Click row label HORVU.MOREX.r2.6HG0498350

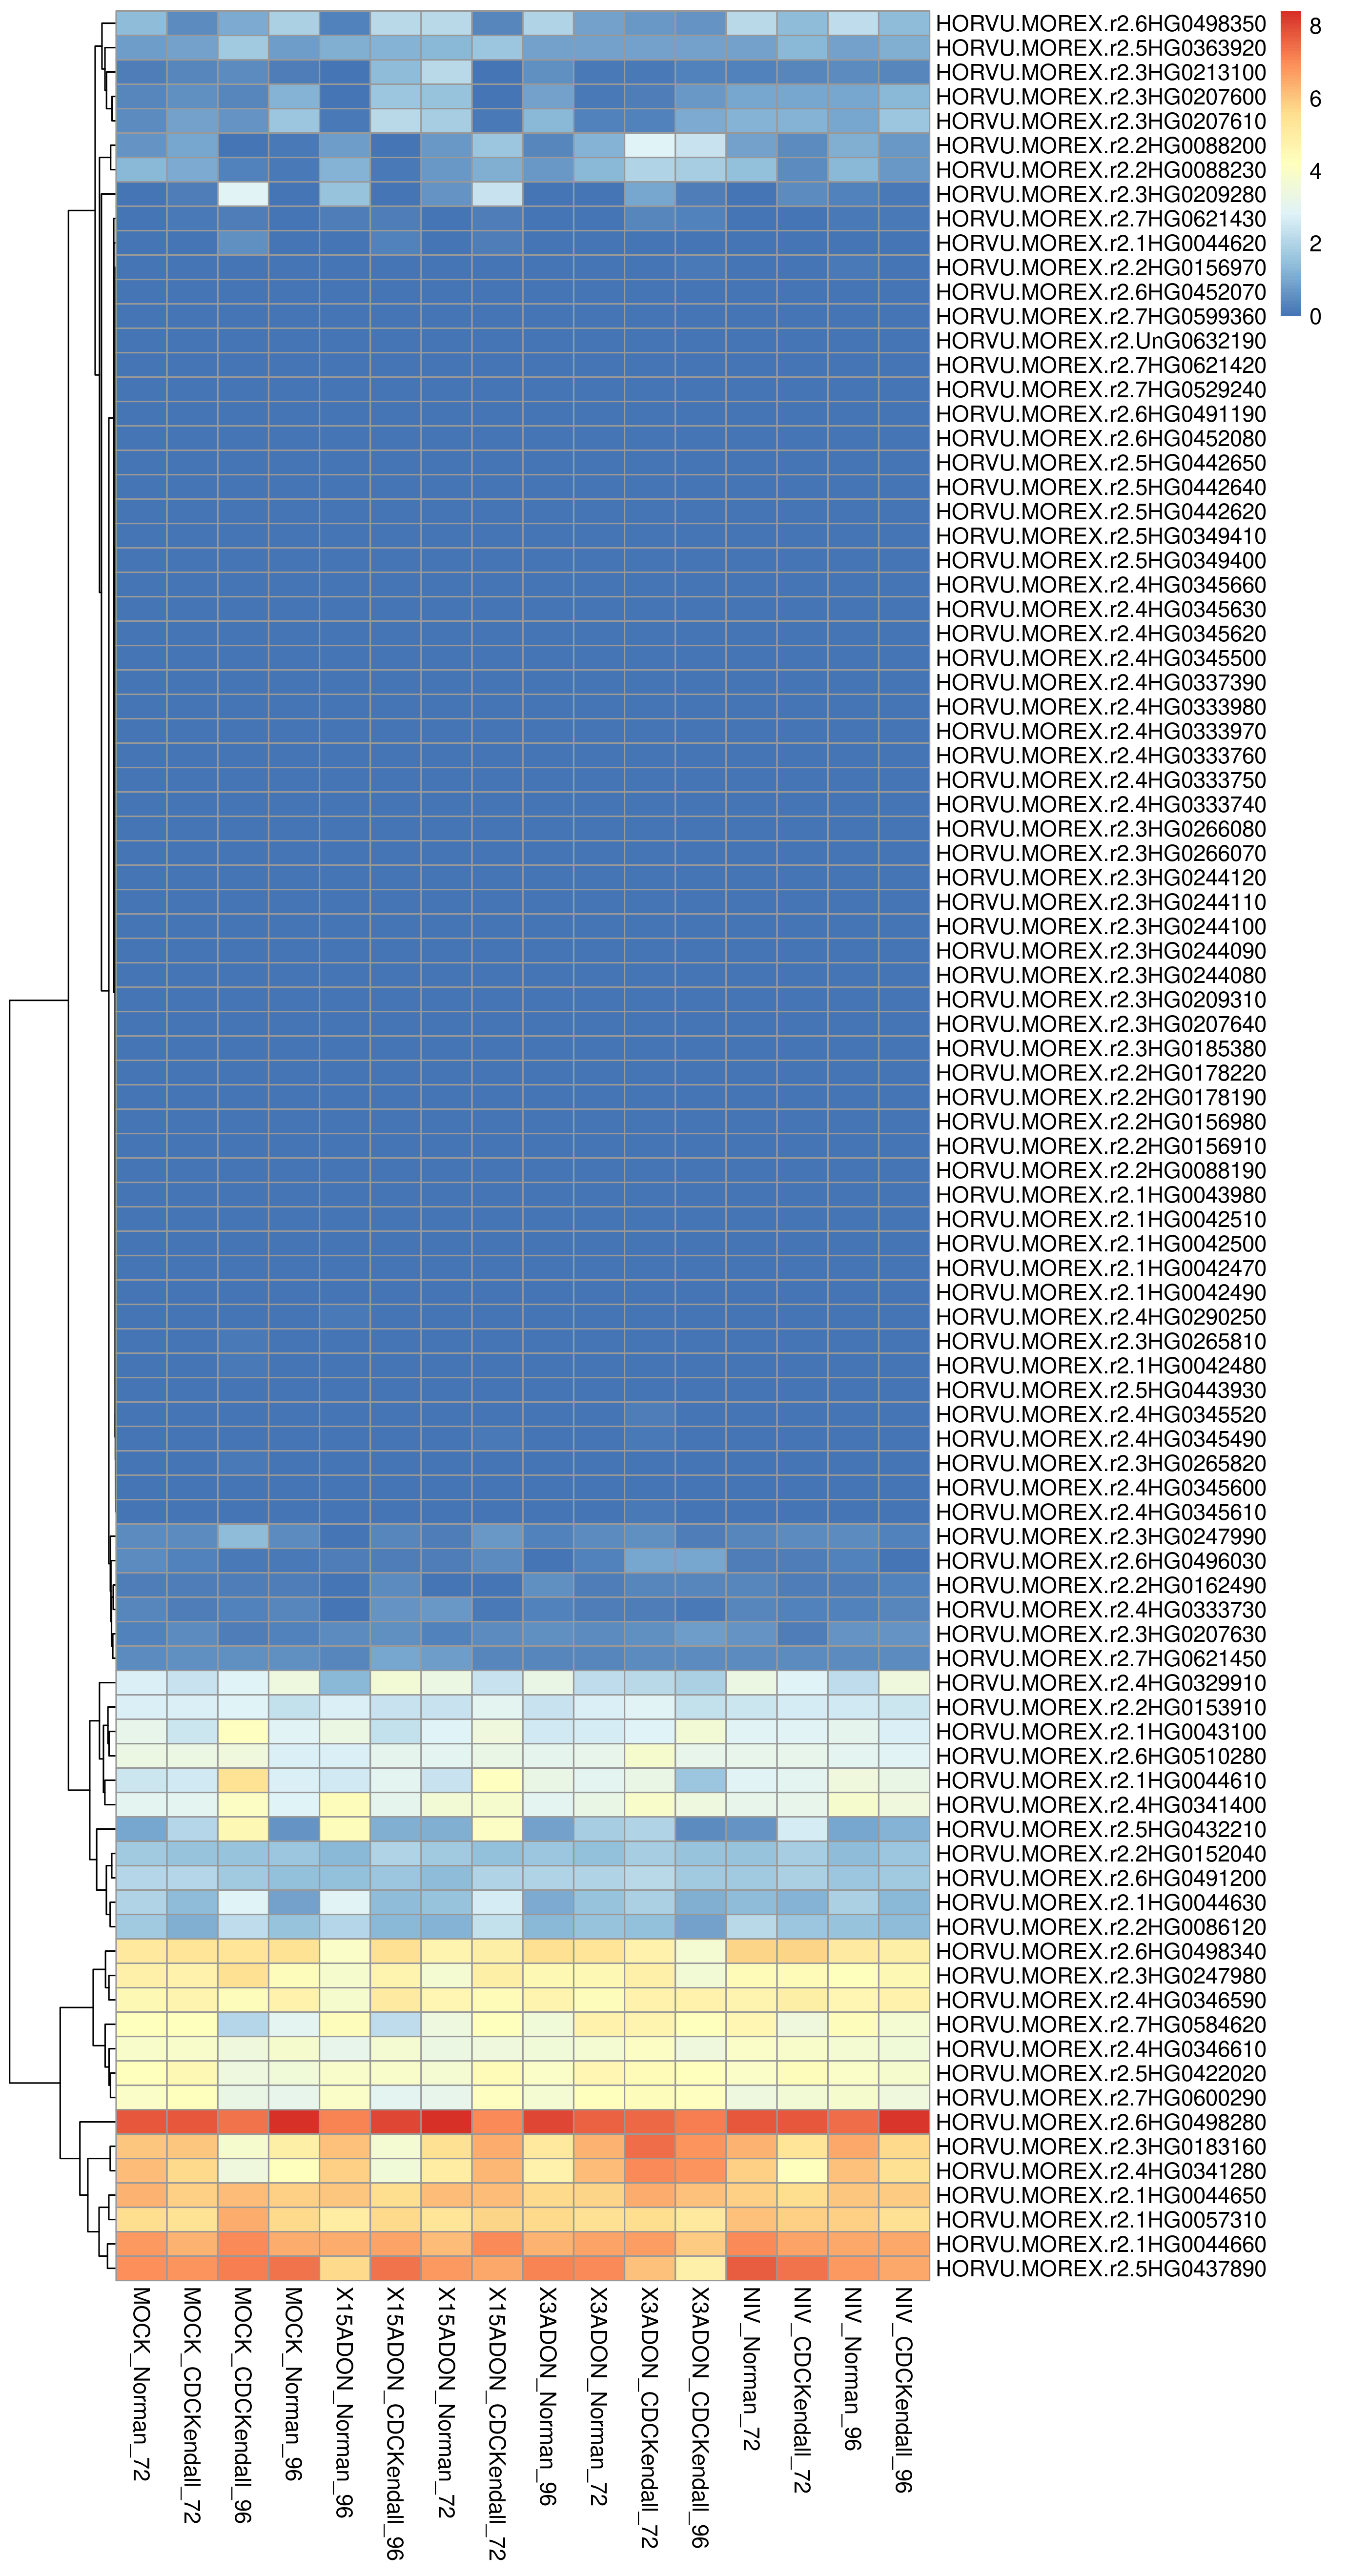pyautogui.click(x=1101, y=24)
